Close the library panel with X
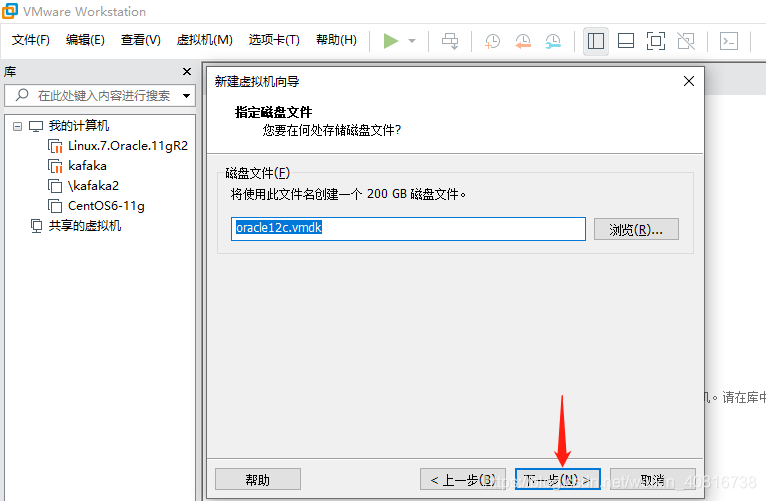 point(187,72)
